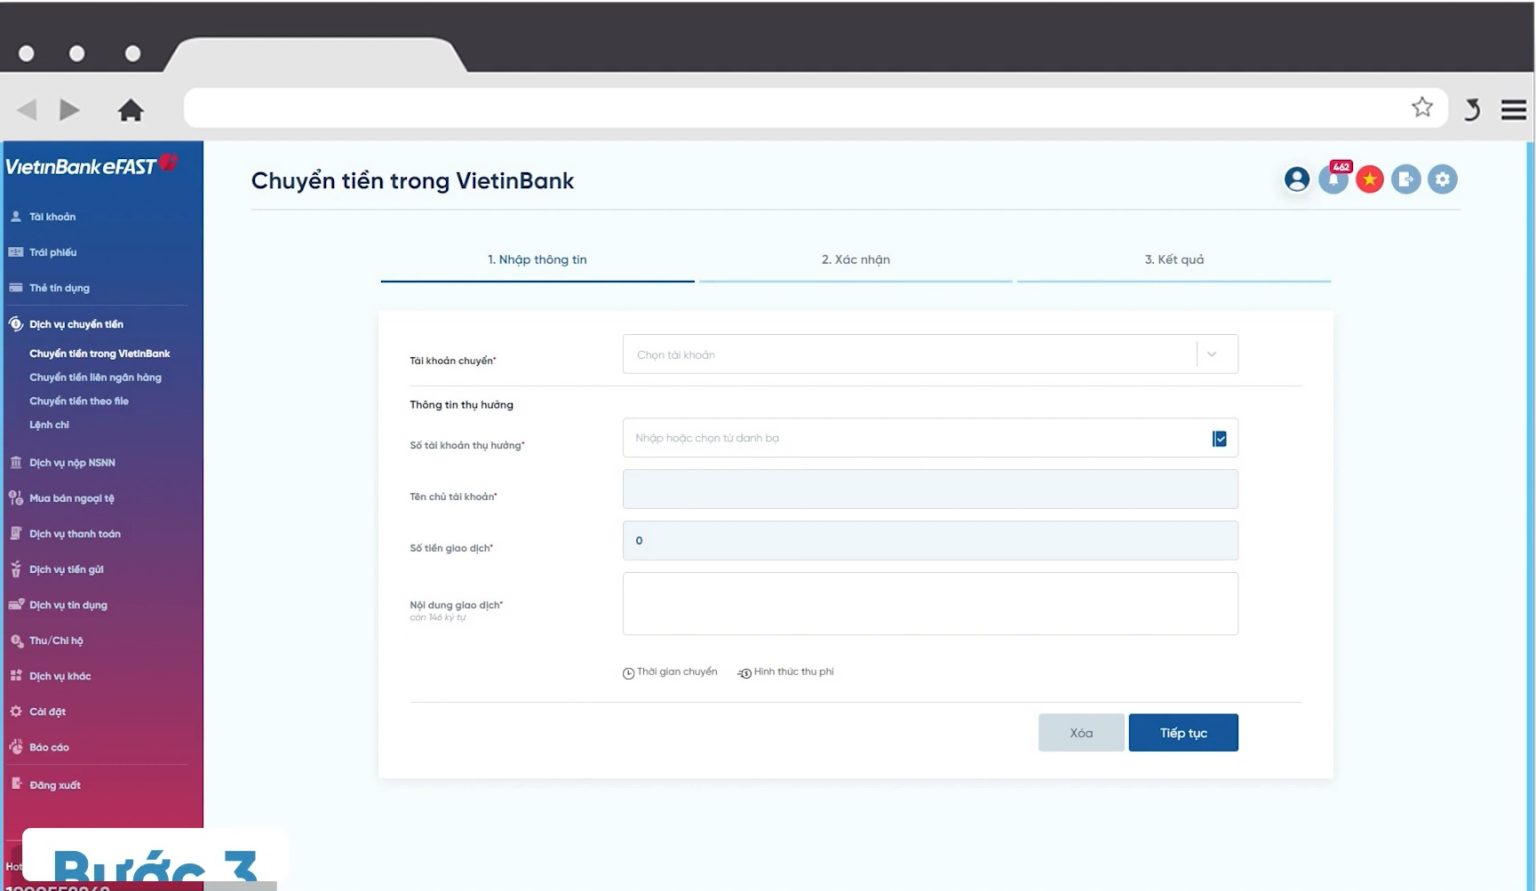Open the settings gear icon
This screenshot has width=1536, height=891.
click(x=1442, y=179)
